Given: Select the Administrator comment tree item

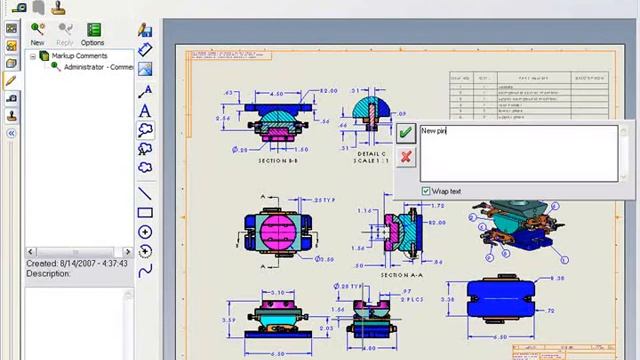Looking at the screenshot, I should [x=98, y=67].
